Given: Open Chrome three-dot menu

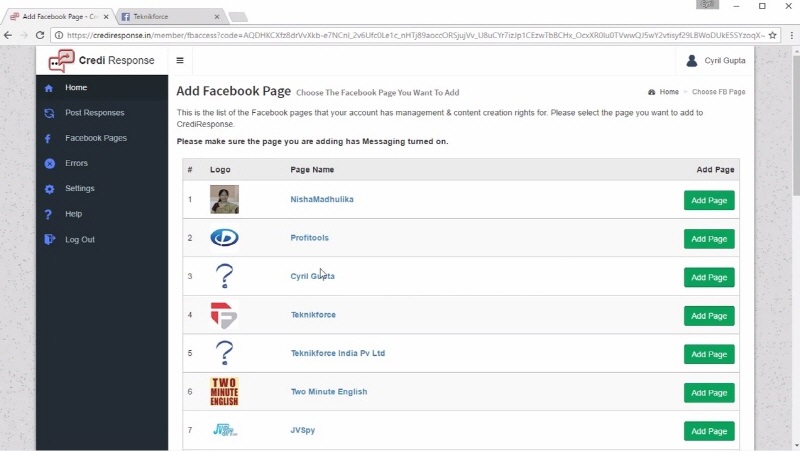Looking at the screenshot, I should tap(791, 35).
